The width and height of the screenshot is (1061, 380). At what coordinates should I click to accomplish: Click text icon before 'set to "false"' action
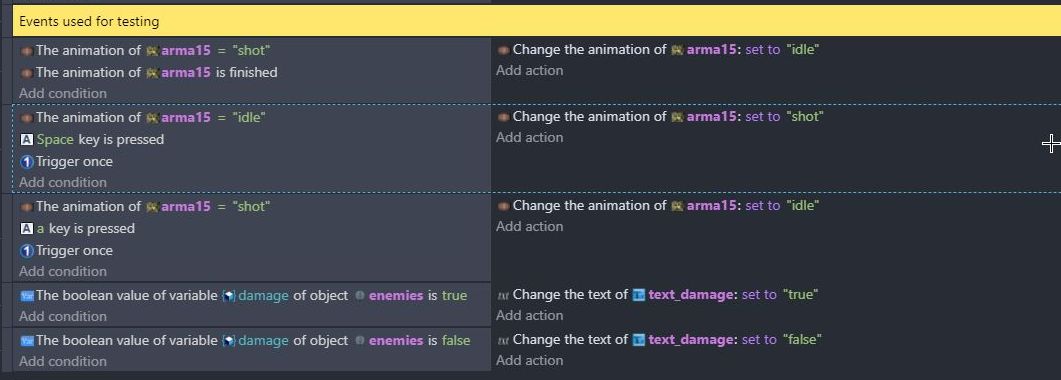point(503,340)
